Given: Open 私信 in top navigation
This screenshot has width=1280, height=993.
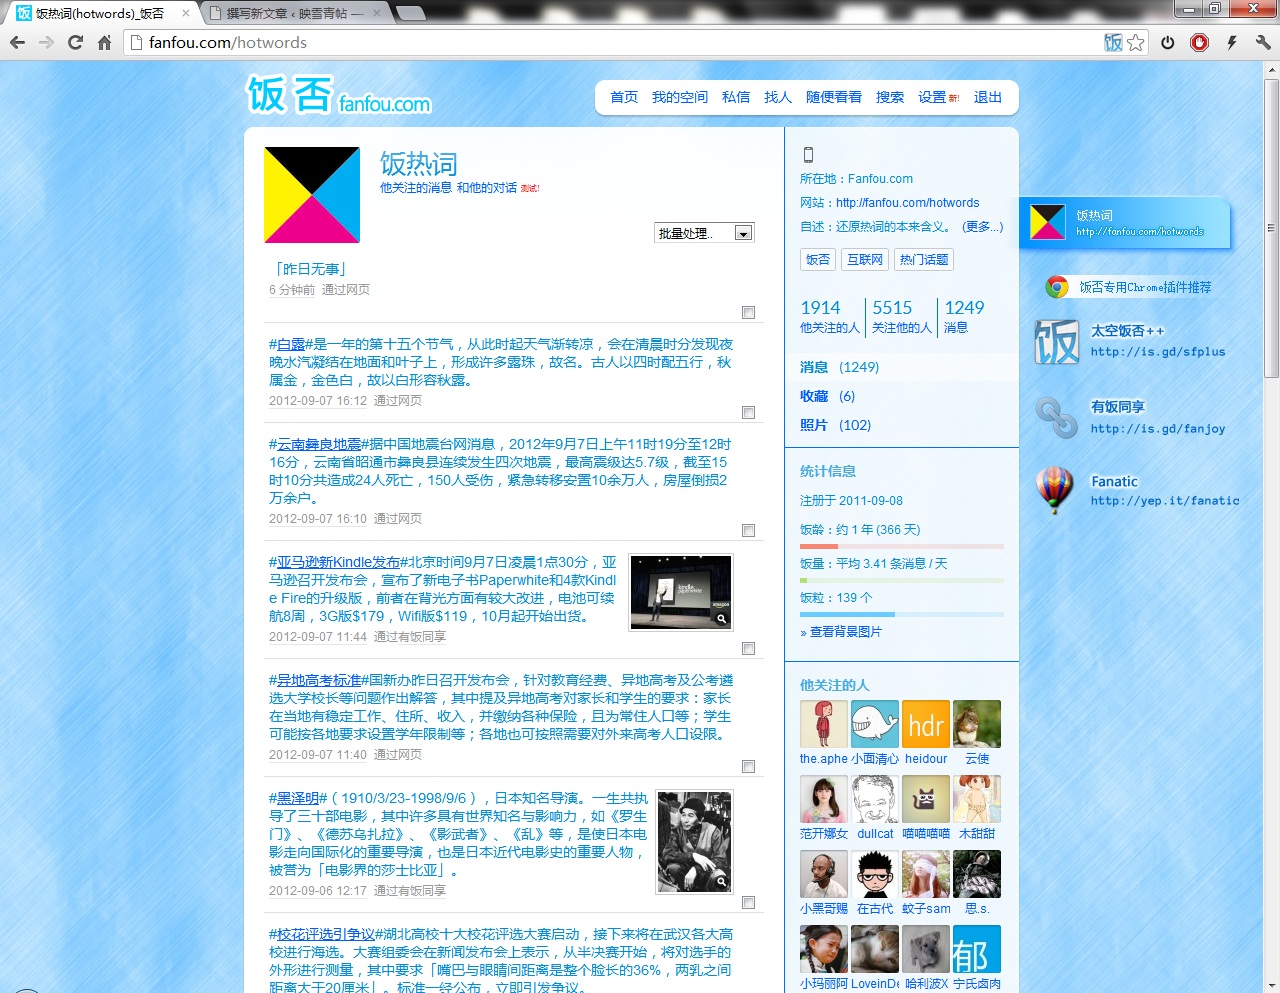Looking at the screenshot, I should [736, 97].
